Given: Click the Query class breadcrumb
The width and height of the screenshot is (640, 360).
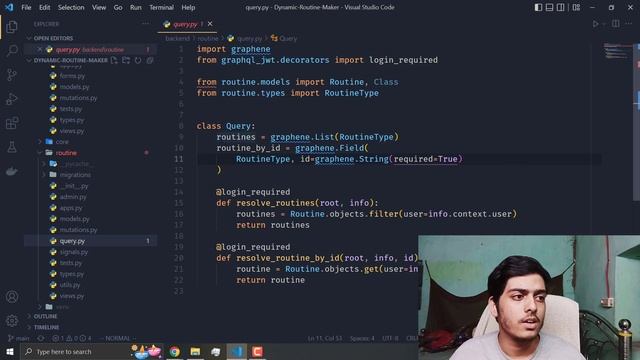Looking at the screenshot, I should [284, 38].
